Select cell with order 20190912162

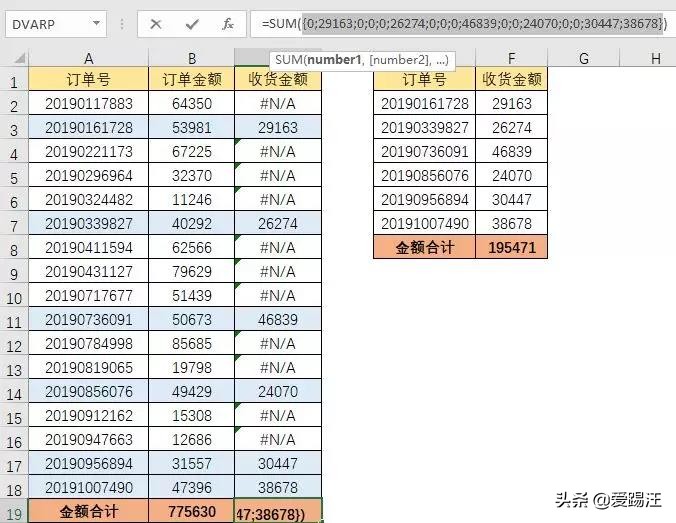[x=88, y=416]
